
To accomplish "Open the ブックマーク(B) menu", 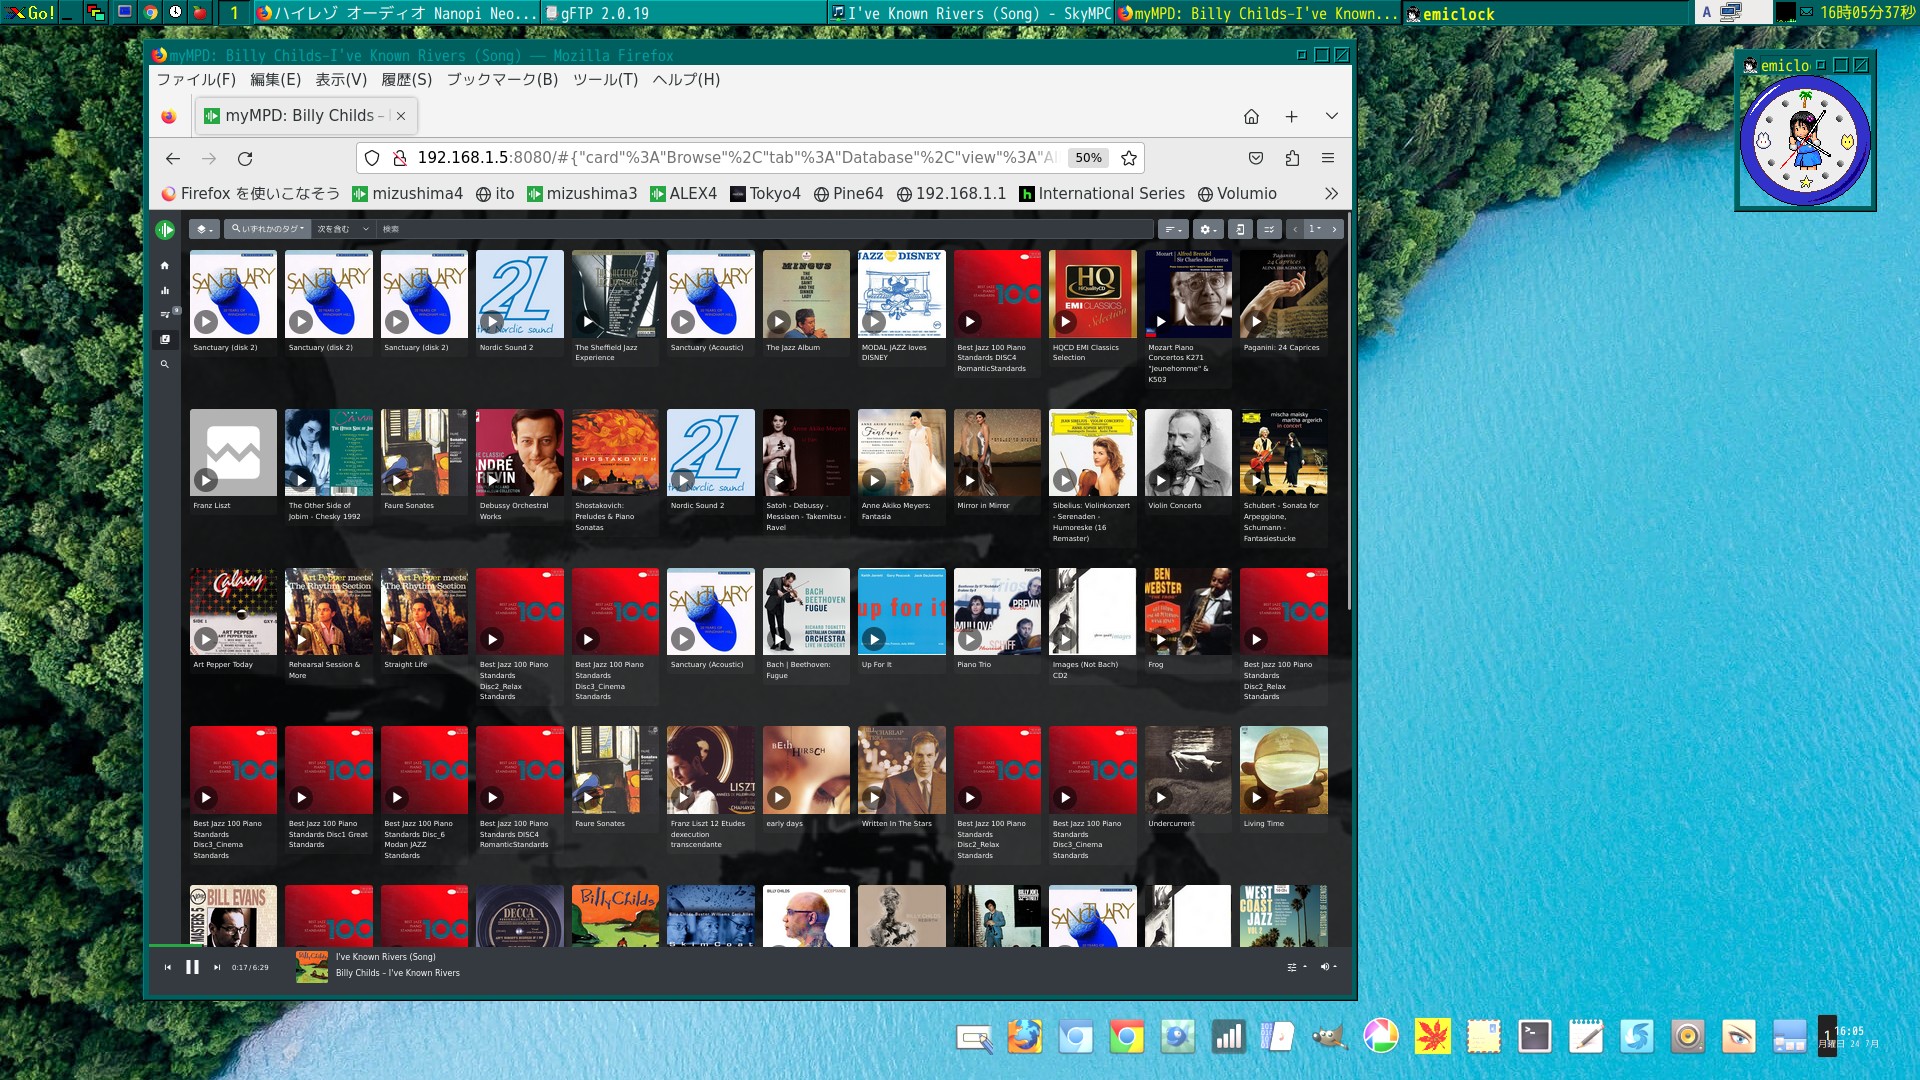I will click(502, 79).
